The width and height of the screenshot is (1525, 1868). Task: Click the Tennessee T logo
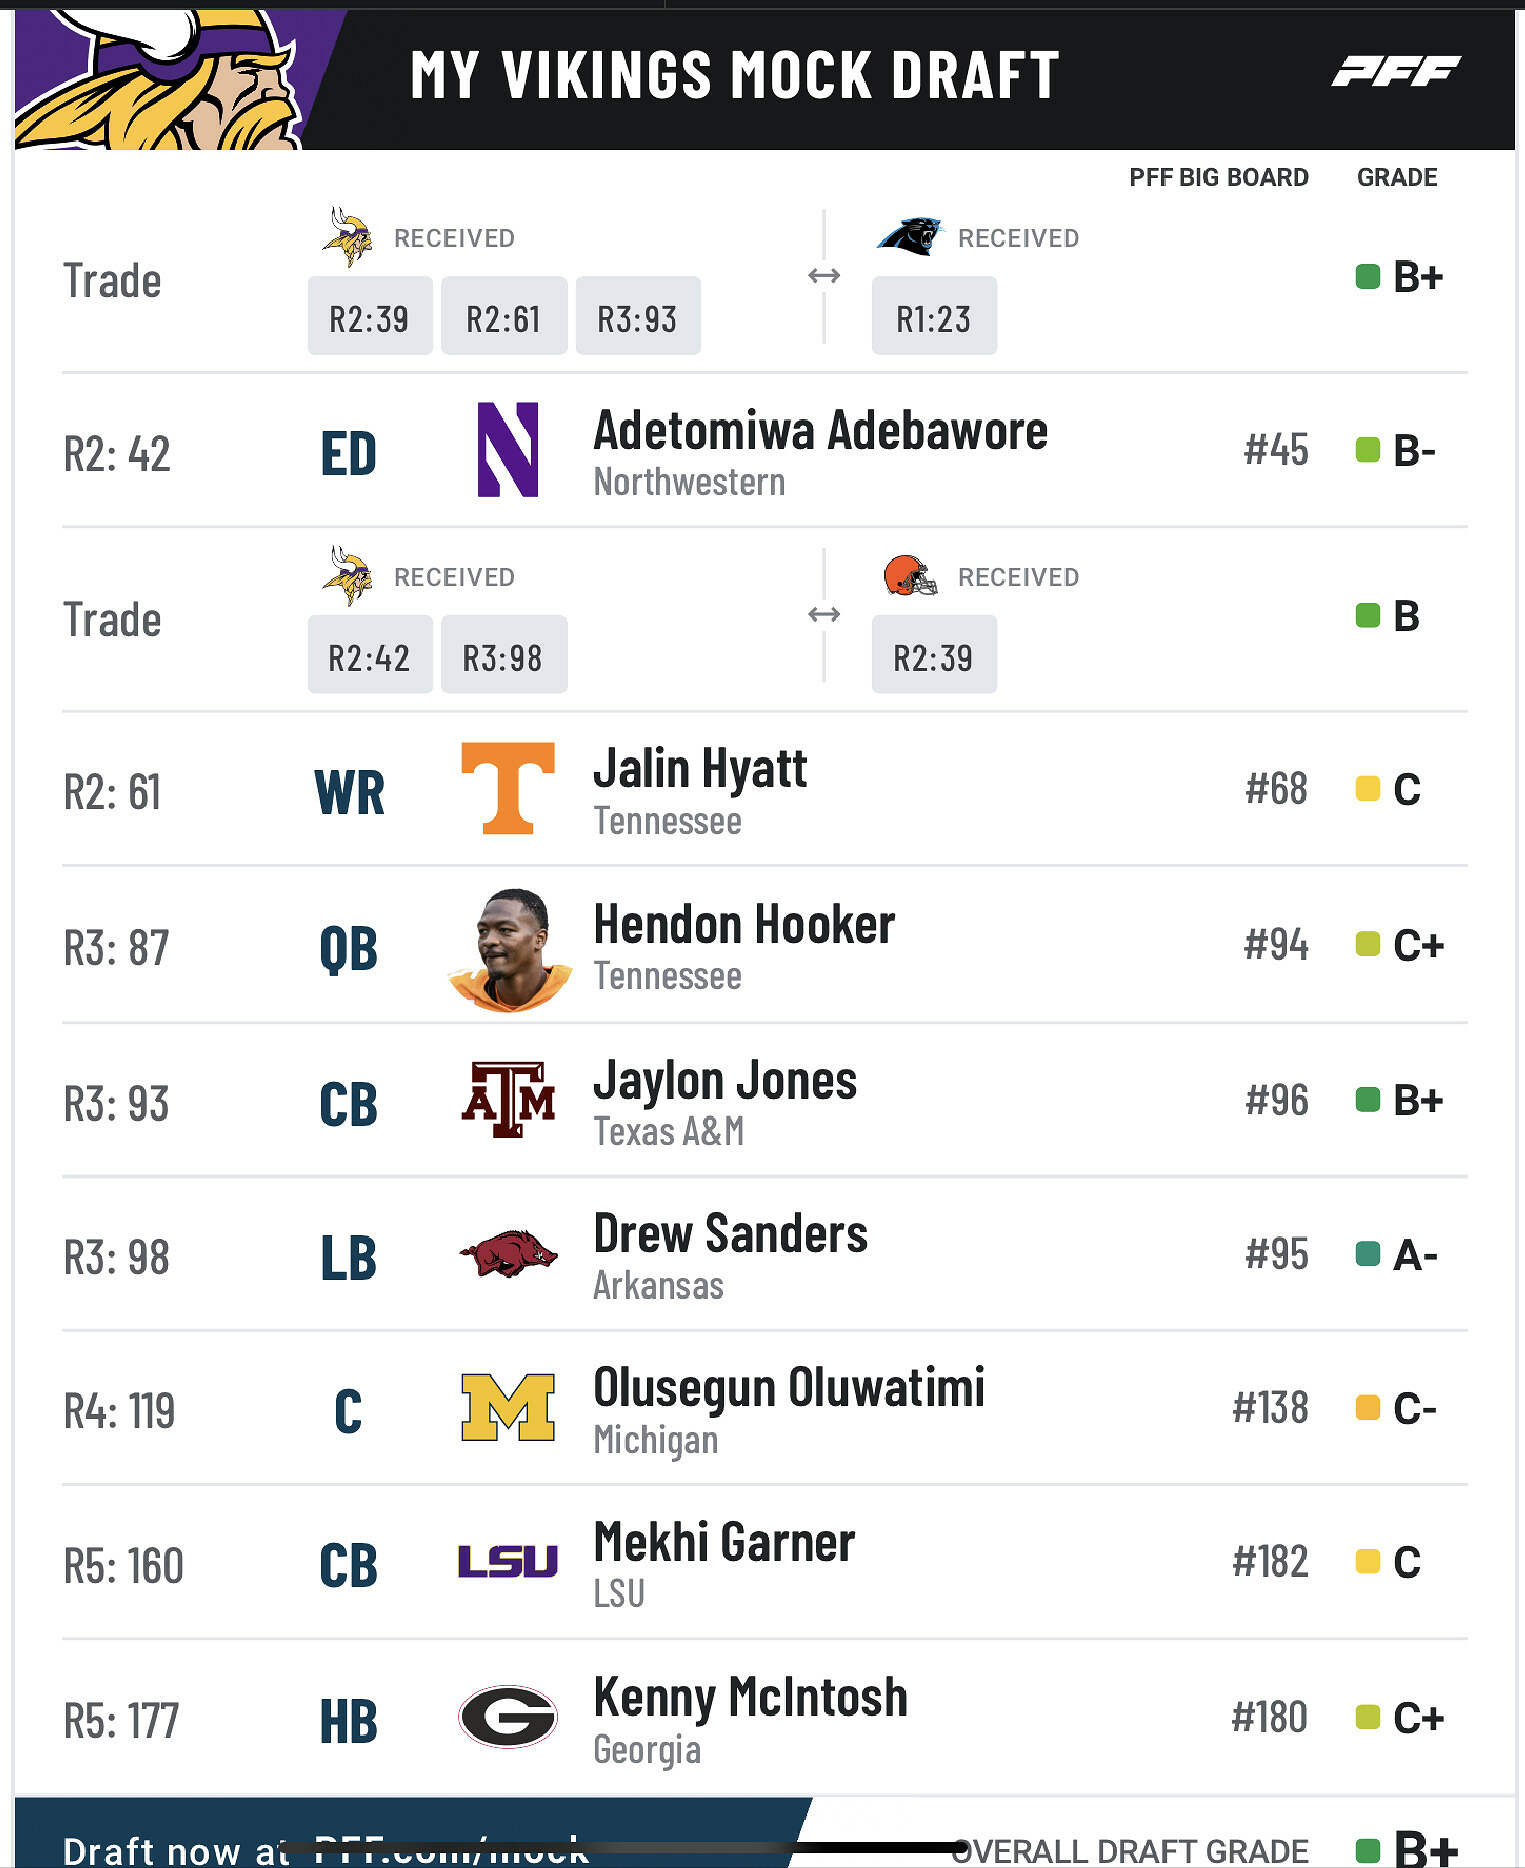click(x=508, y=788)
